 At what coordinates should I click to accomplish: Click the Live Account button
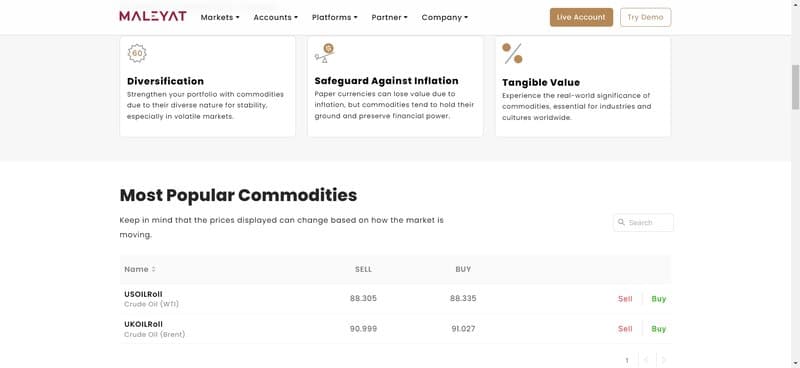coord(581,17)
